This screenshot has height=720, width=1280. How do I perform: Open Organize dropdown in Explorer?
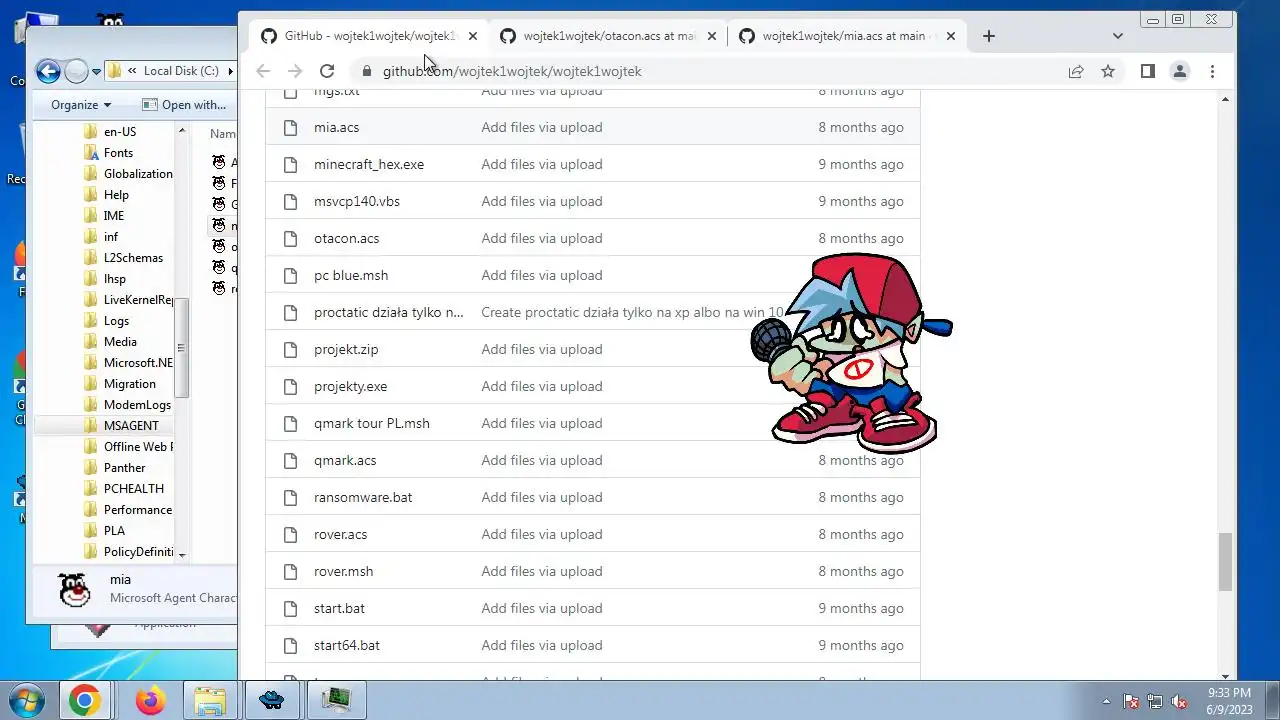tap(81, 104)
